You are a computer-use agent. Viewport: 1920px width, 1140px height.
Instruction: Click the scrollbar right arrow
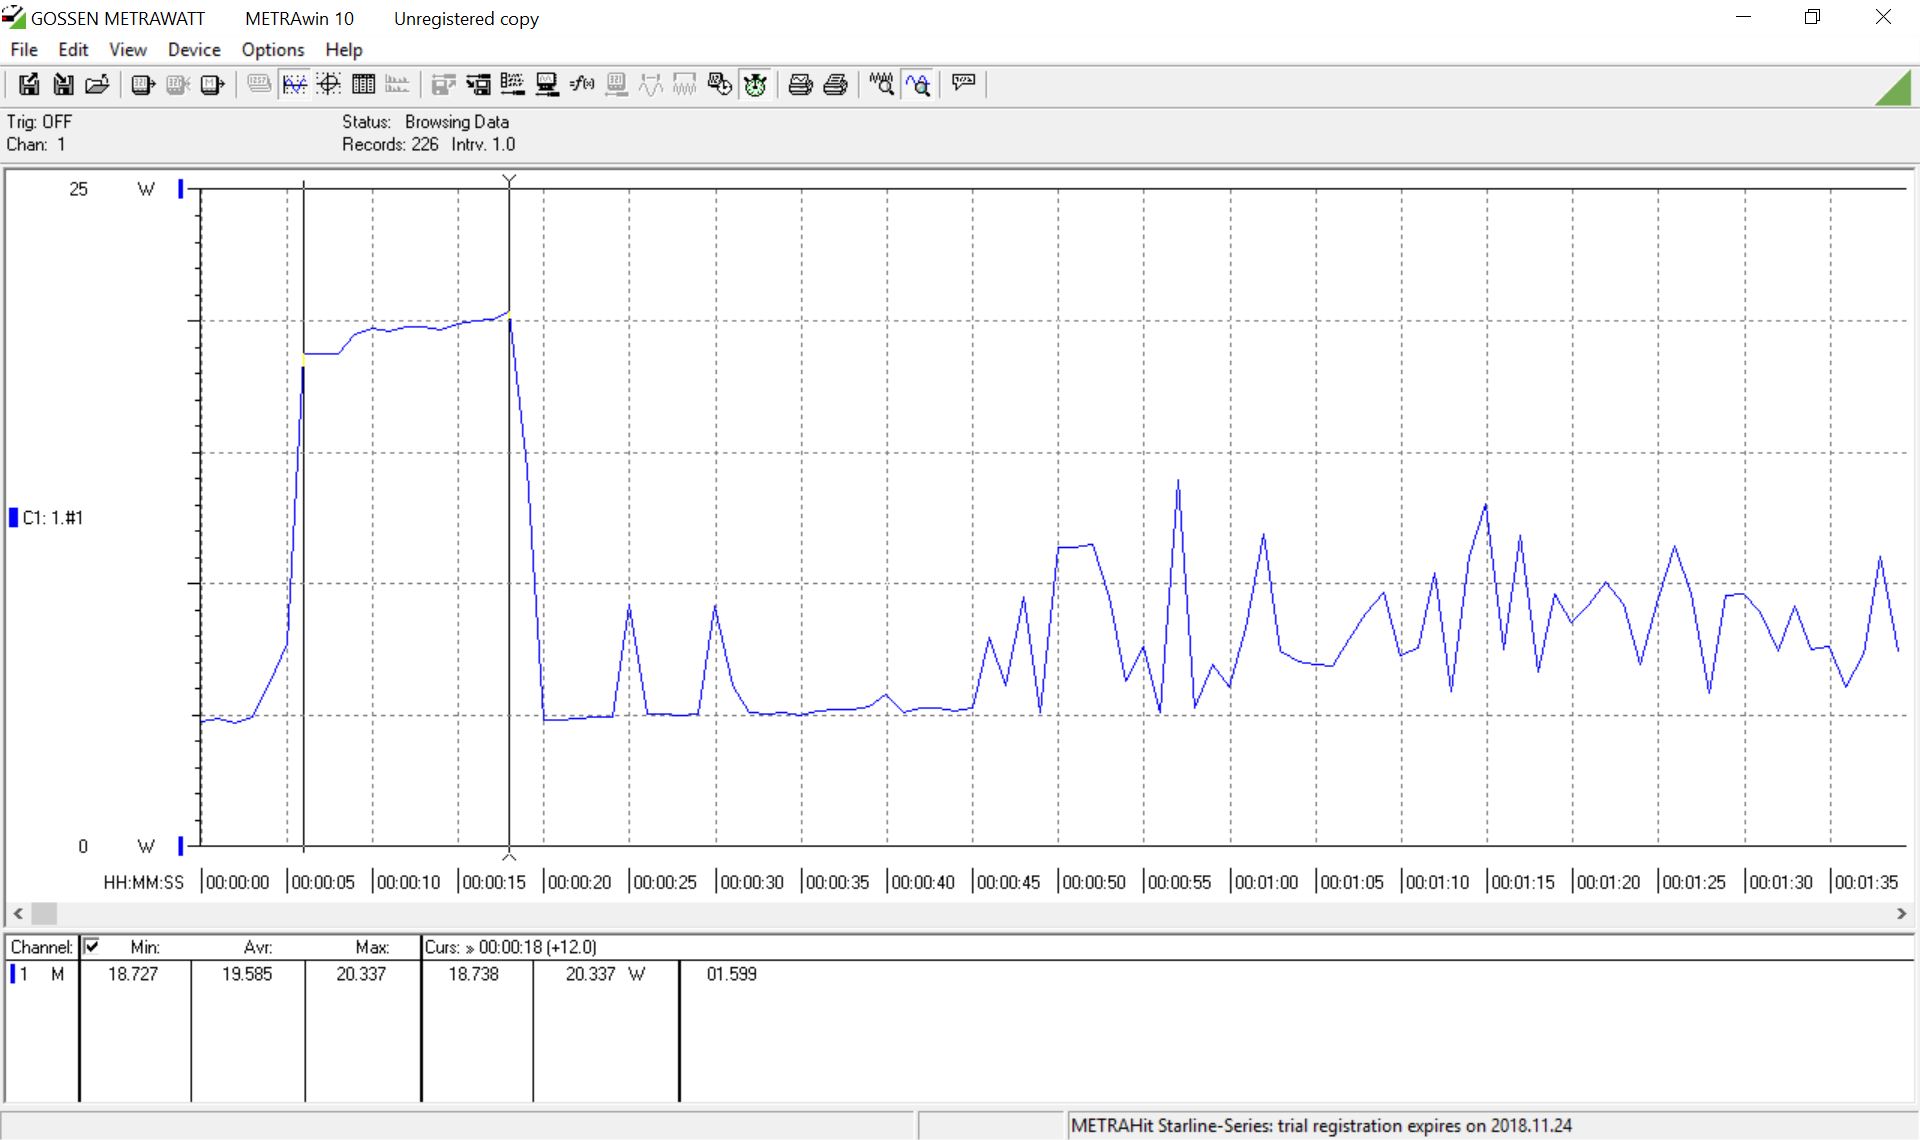pyautogui.click(x=1901, y=913)
